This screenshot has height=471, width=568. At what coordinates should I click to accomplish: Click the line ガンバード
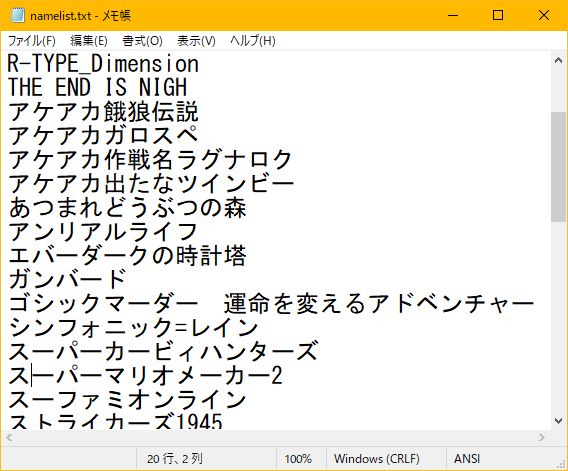point(67,279)
